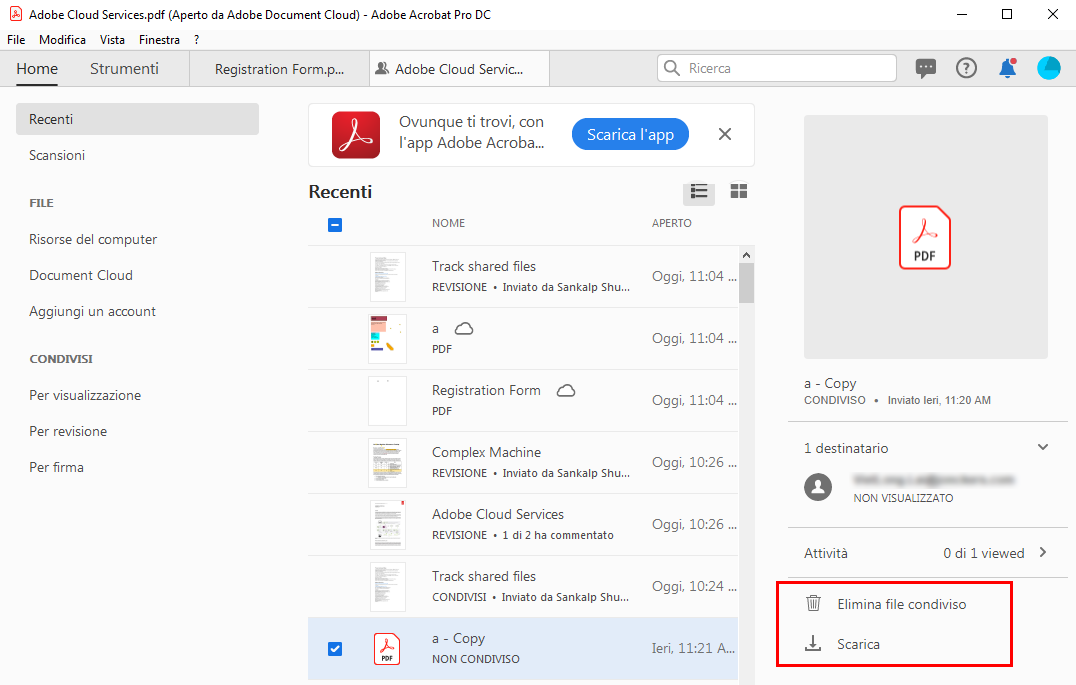Click the 'Scarica l'app' button

630,135
